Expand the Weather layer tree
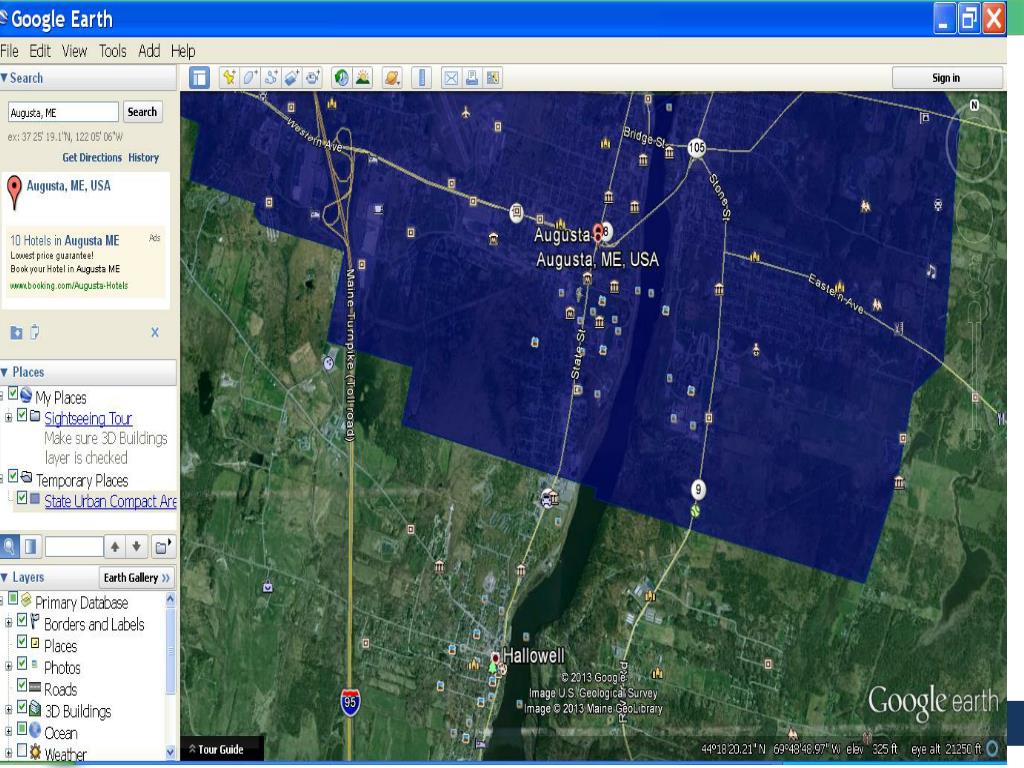1024x768 pixels. (8, 753)
